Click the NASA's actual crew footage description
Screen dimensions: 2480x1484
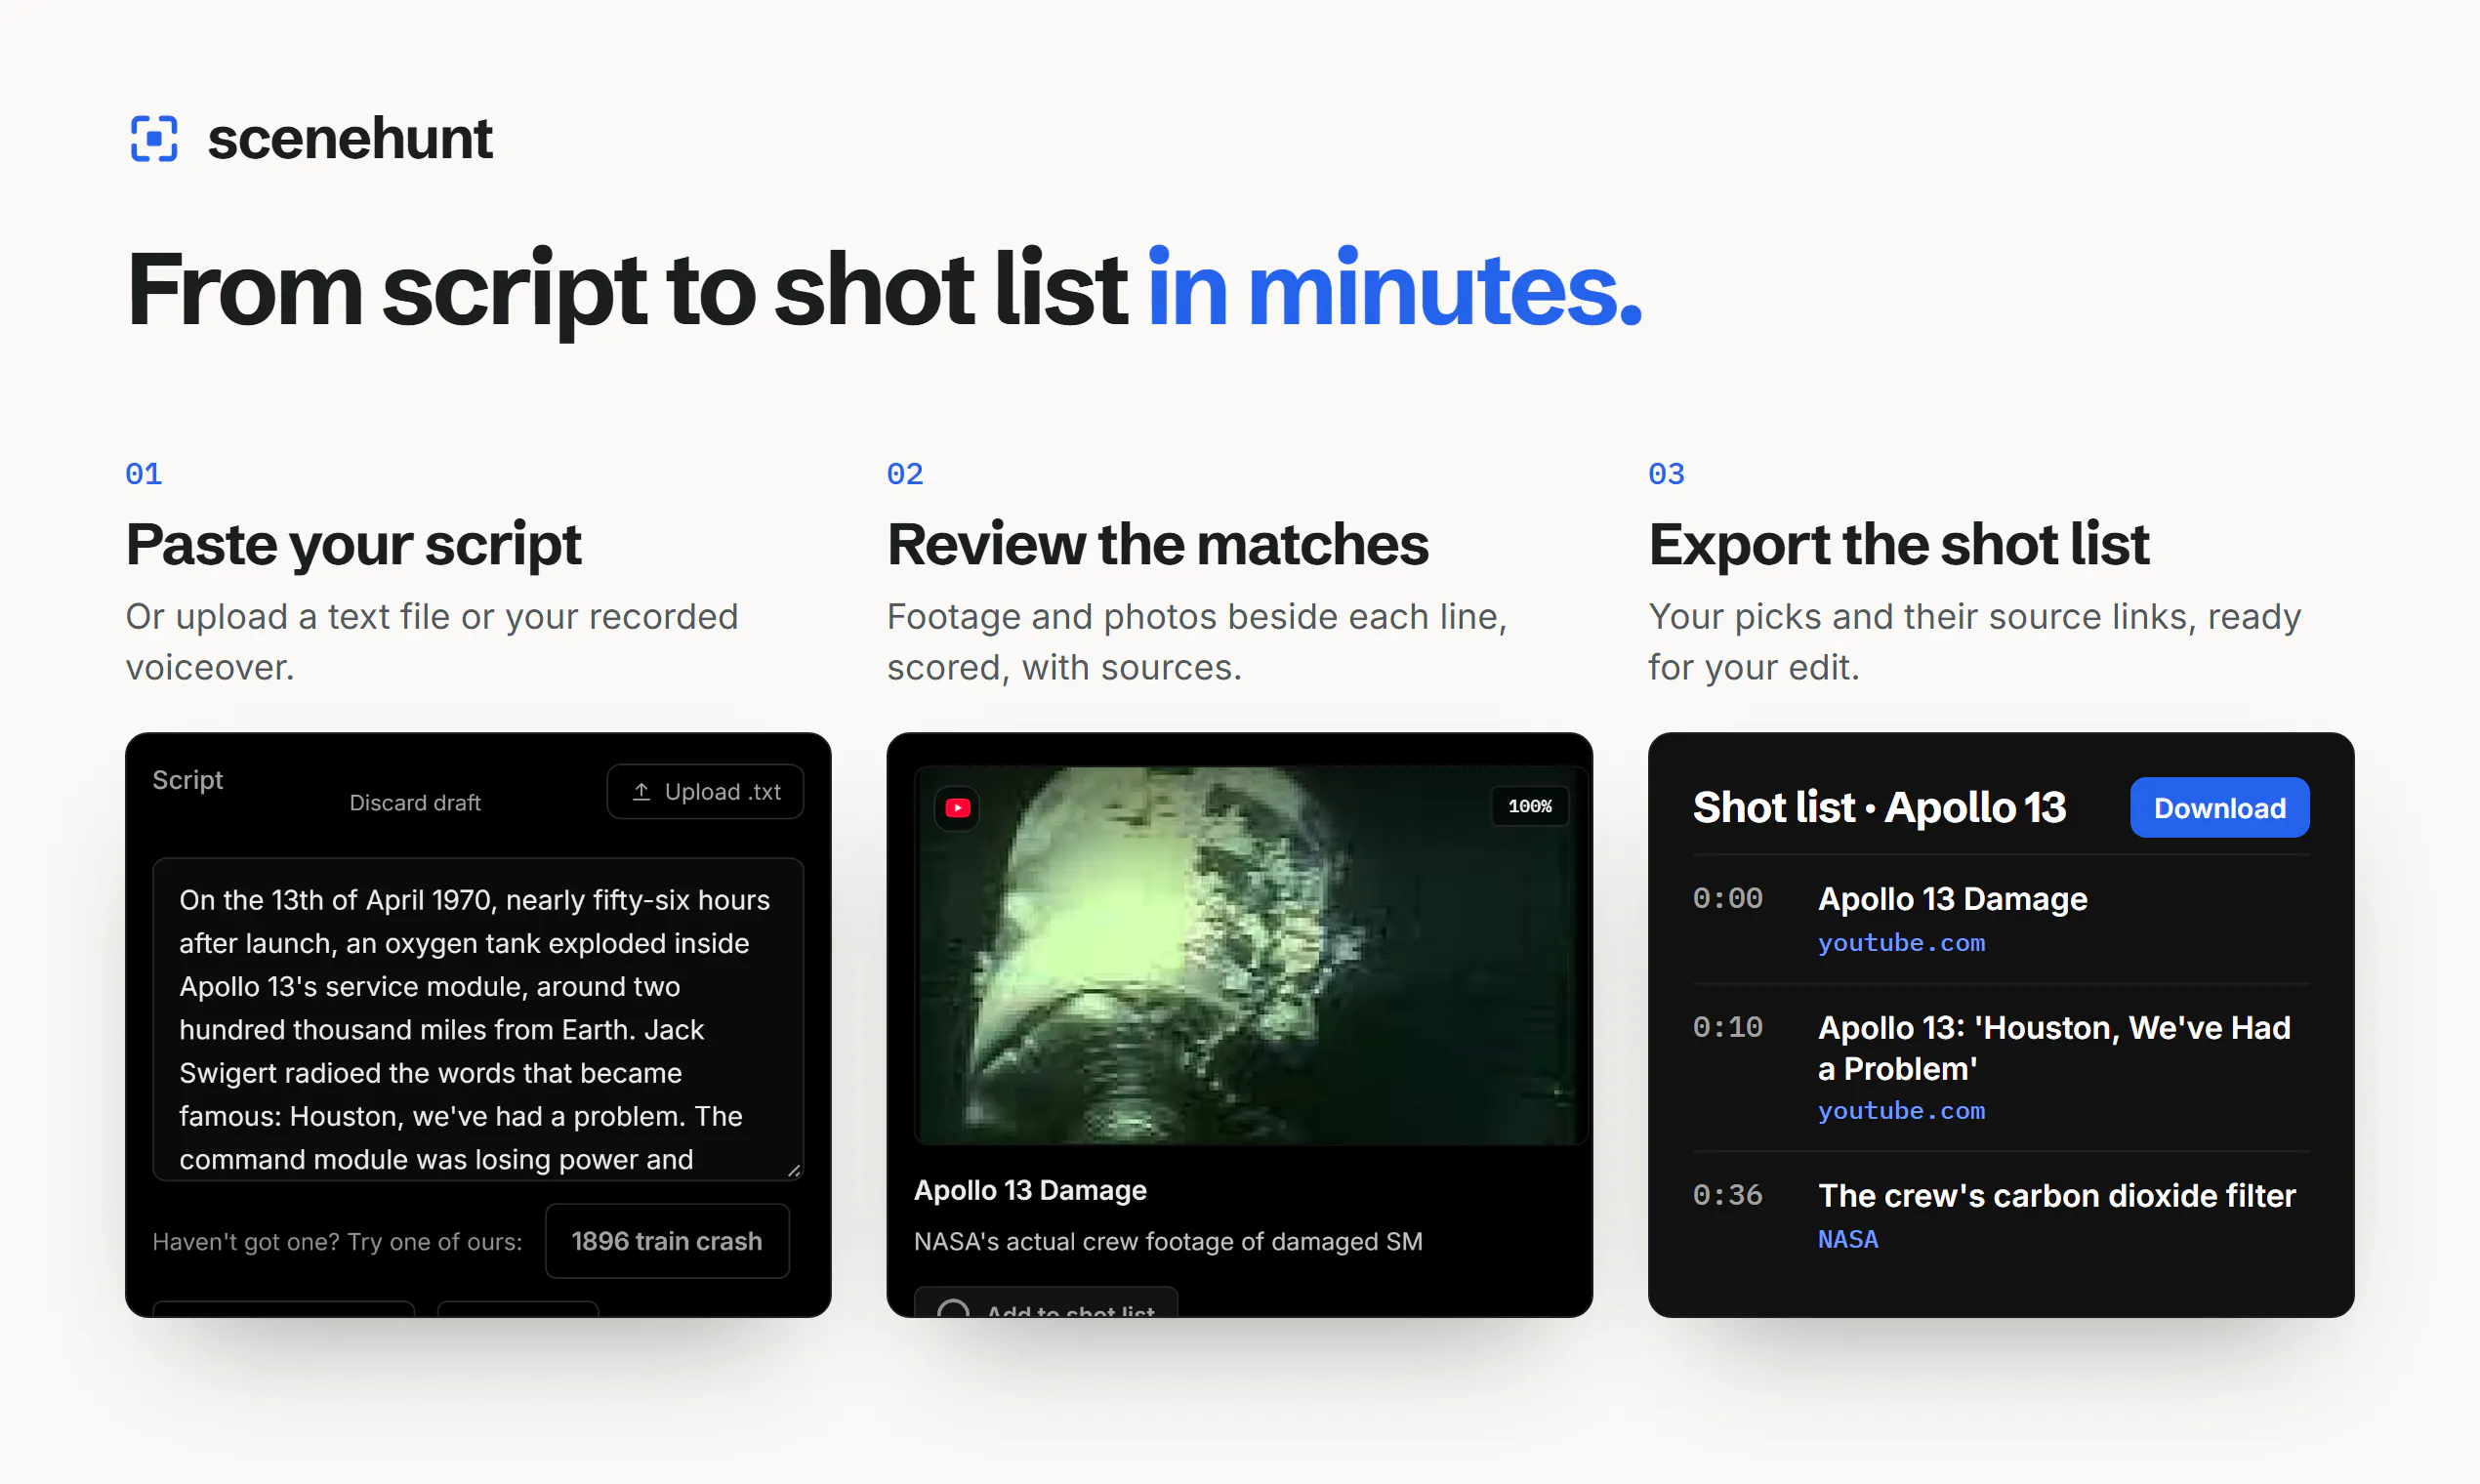(1168, 1241)
